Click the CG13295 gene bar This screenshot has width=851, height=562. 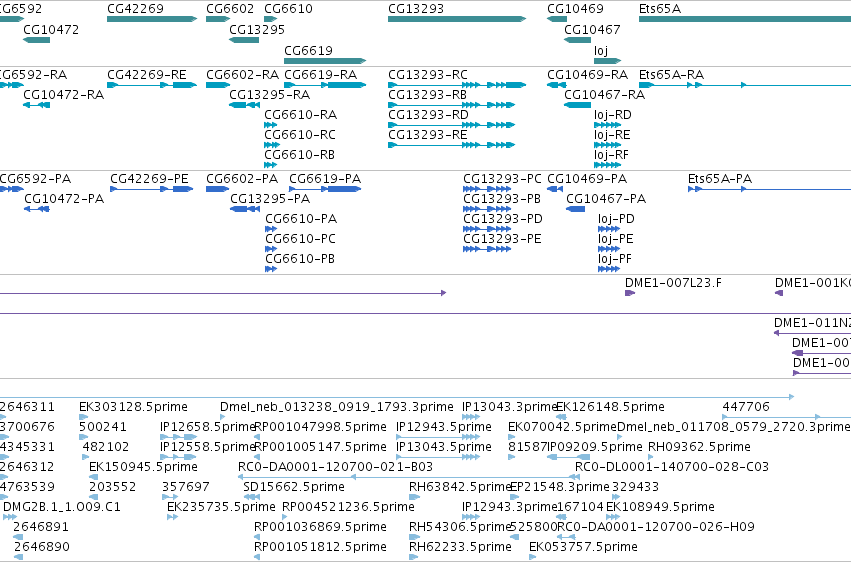244,40
